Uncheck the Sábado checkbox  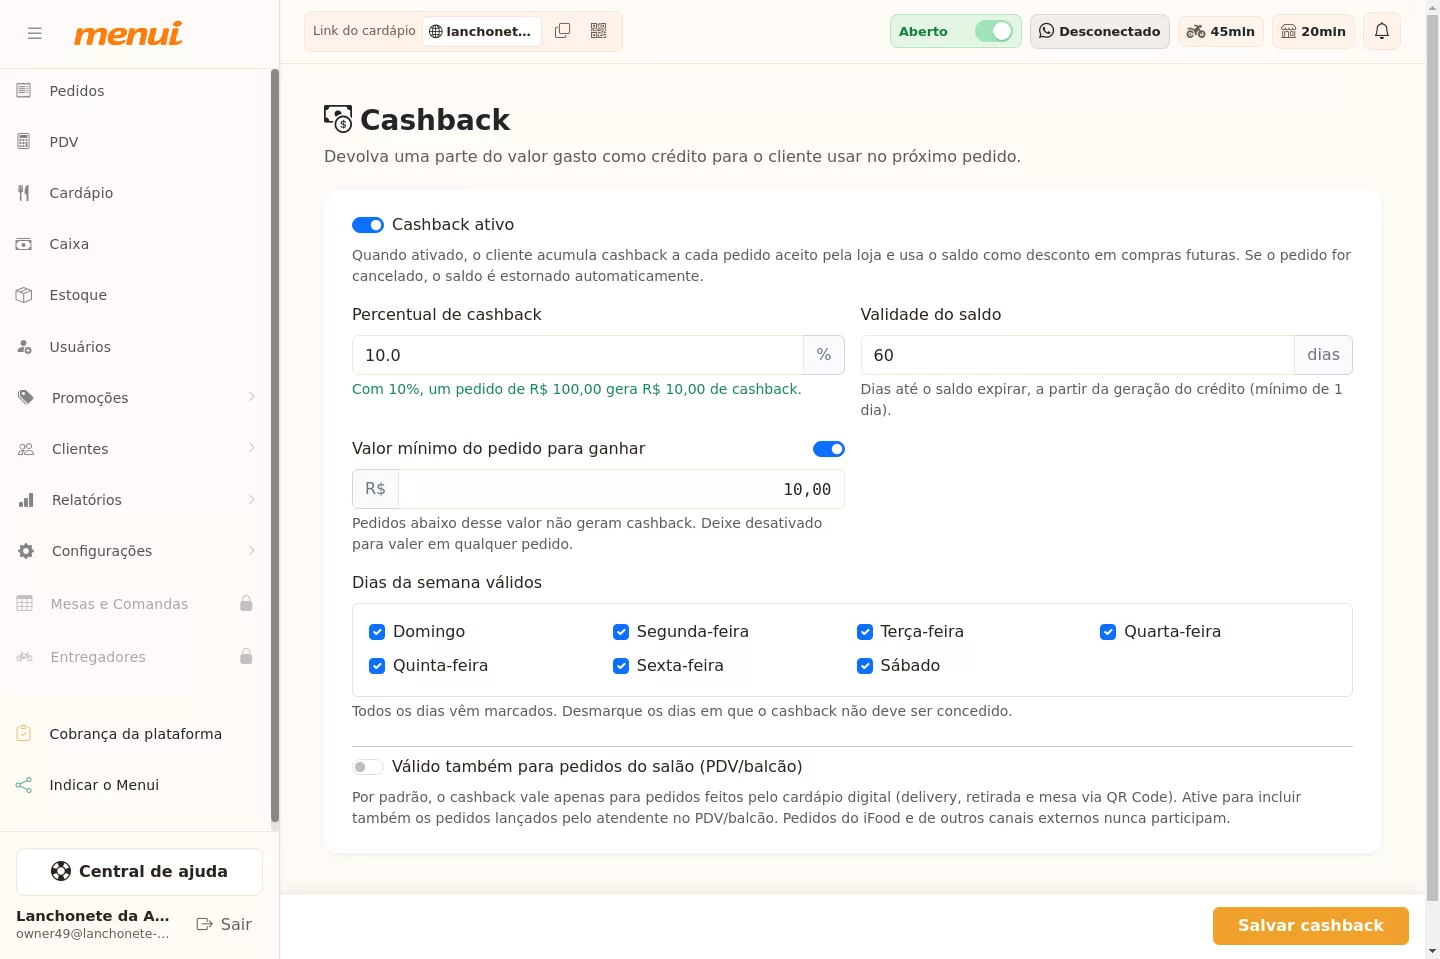coord(865,666)
